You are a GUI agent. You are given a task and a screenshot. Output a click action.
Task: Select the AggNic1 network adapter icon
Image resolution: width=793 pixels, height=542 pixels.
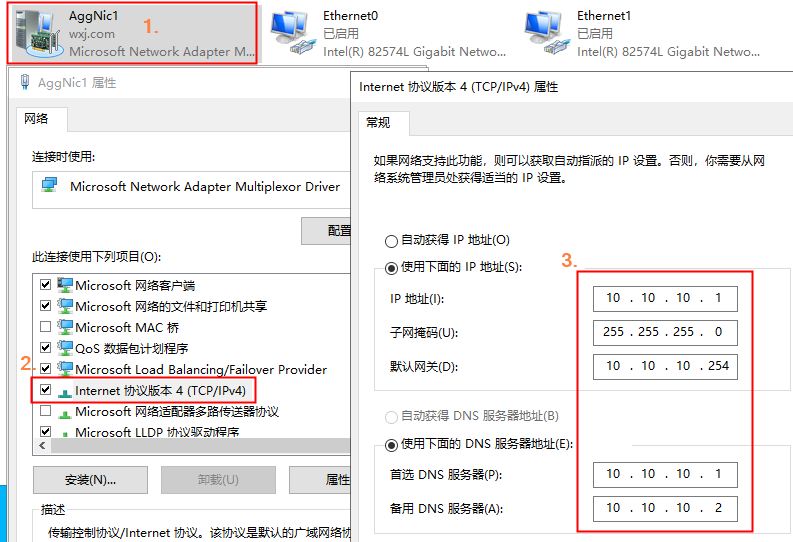click(39, 34)
